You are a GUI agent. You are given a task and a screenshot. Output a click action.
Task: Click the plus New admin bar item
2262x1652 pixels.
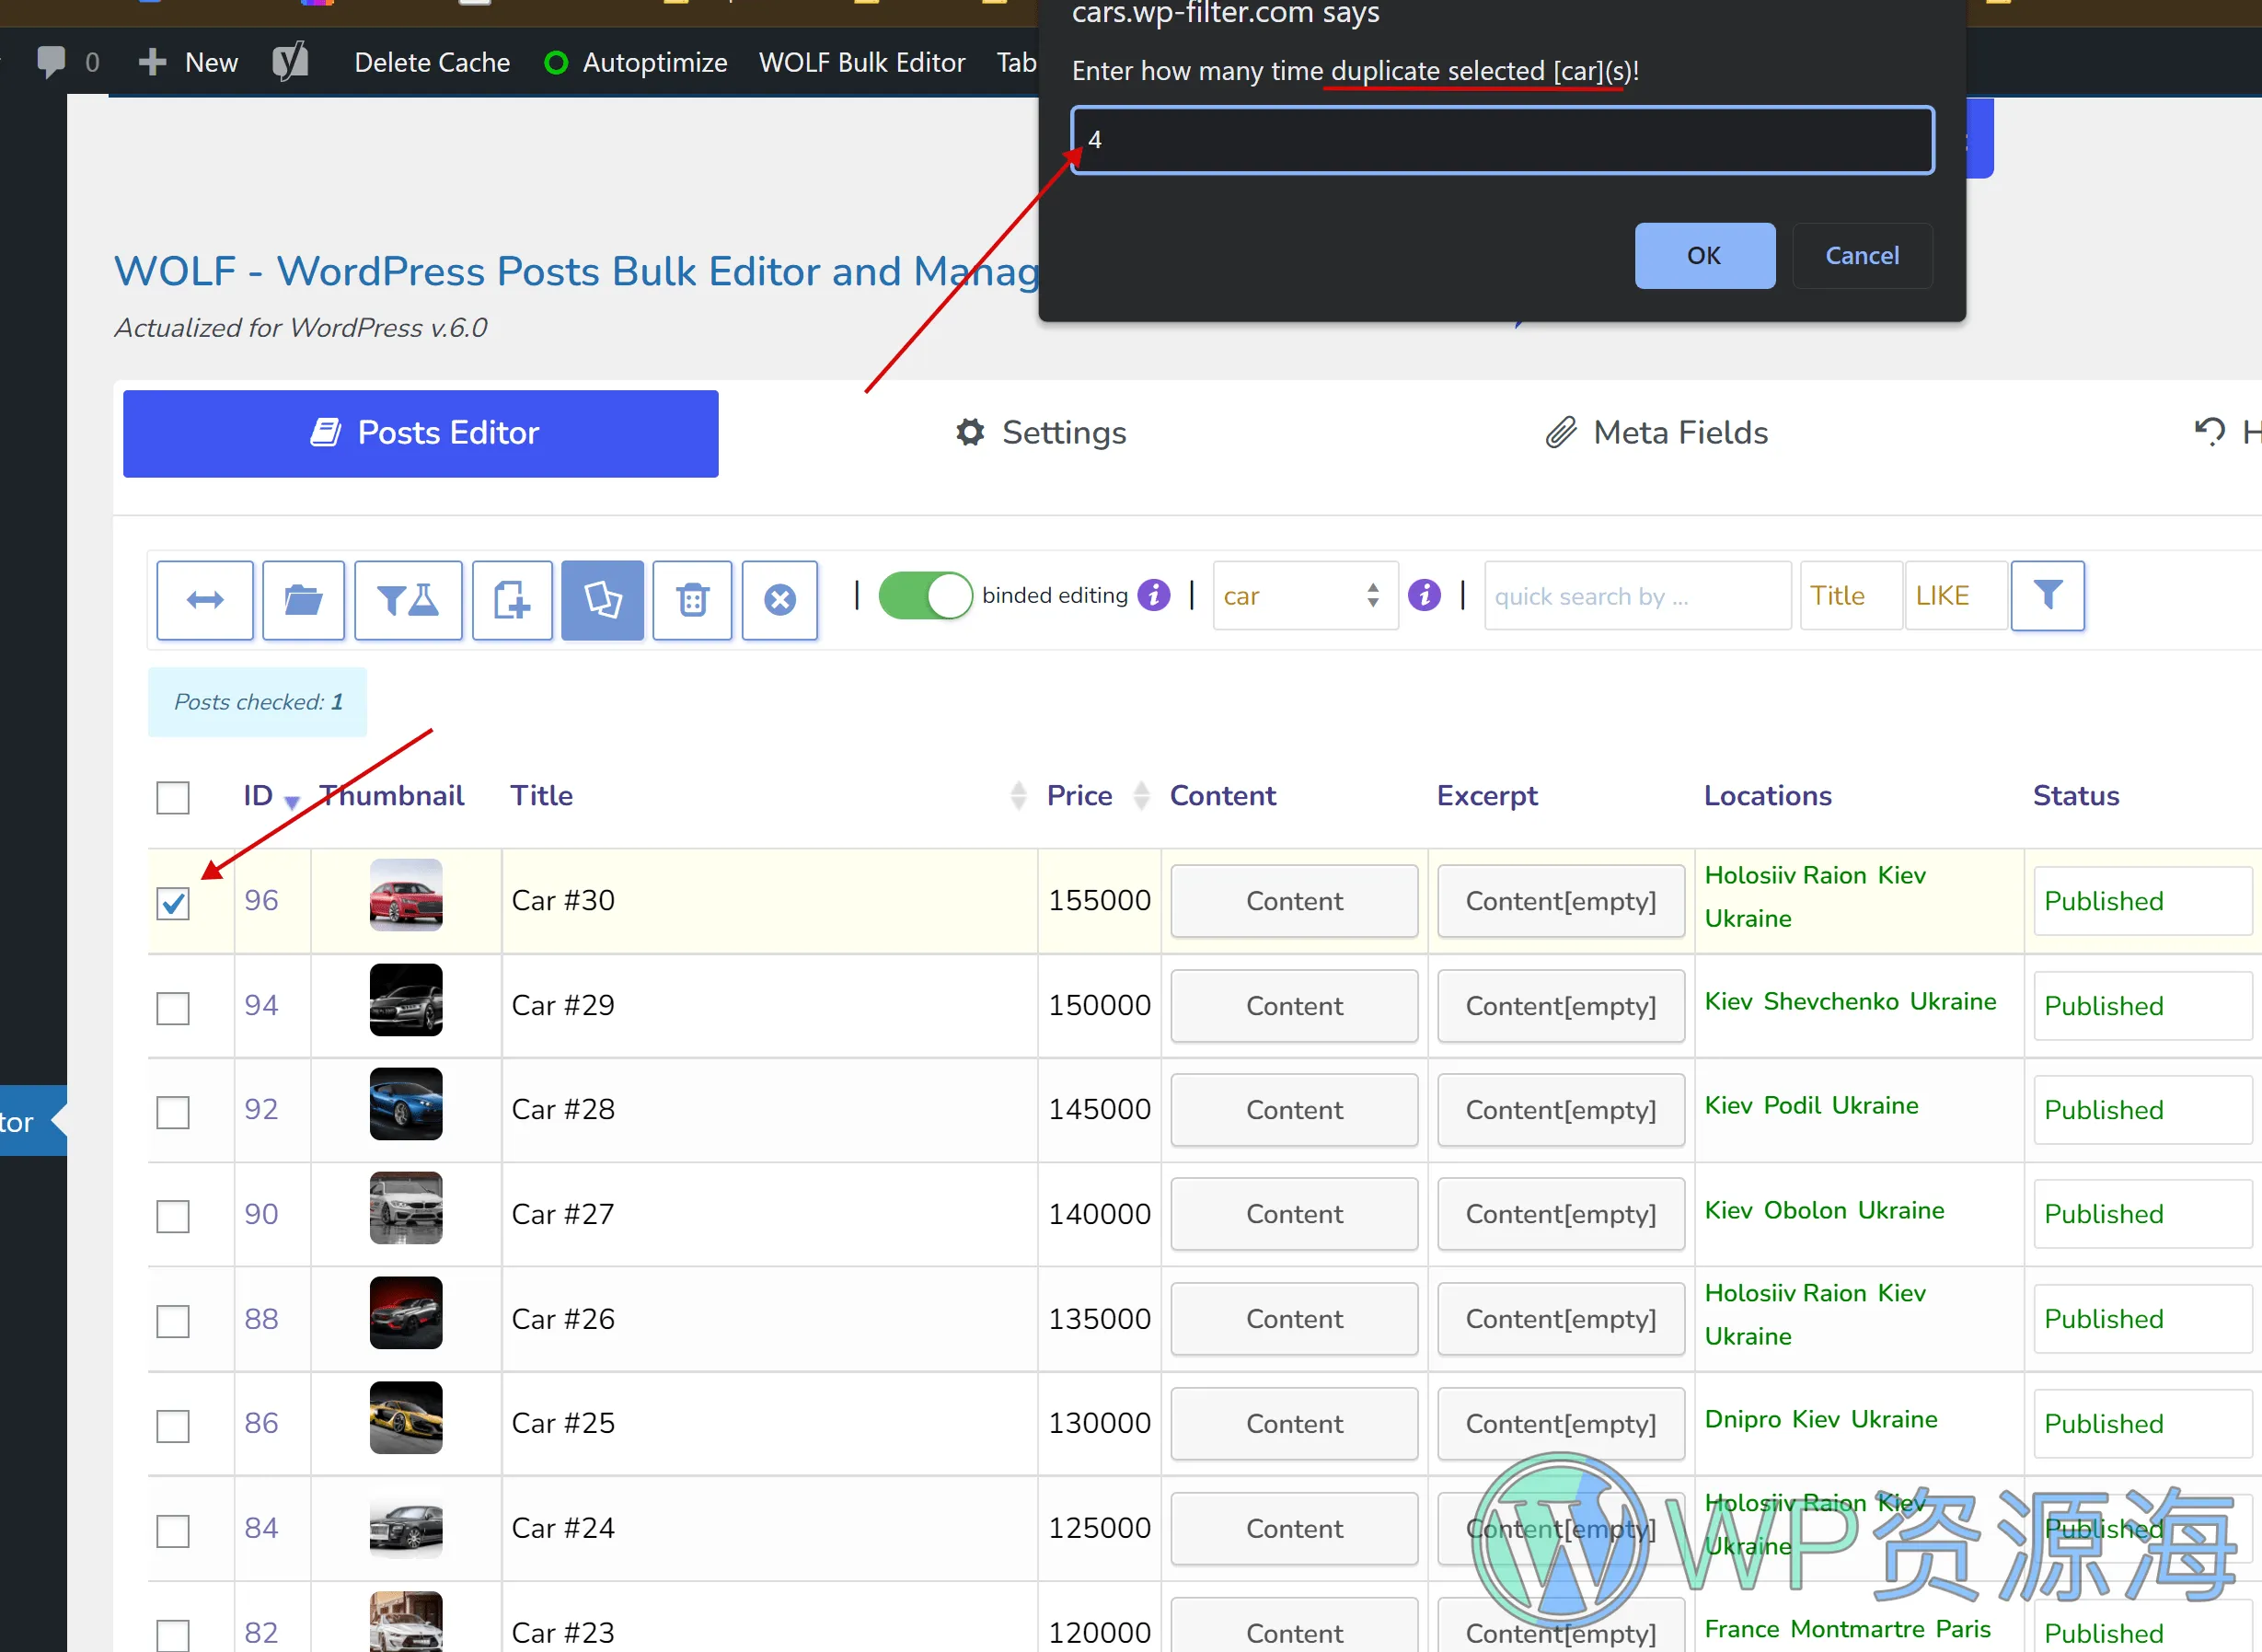(x=188, y=62)
